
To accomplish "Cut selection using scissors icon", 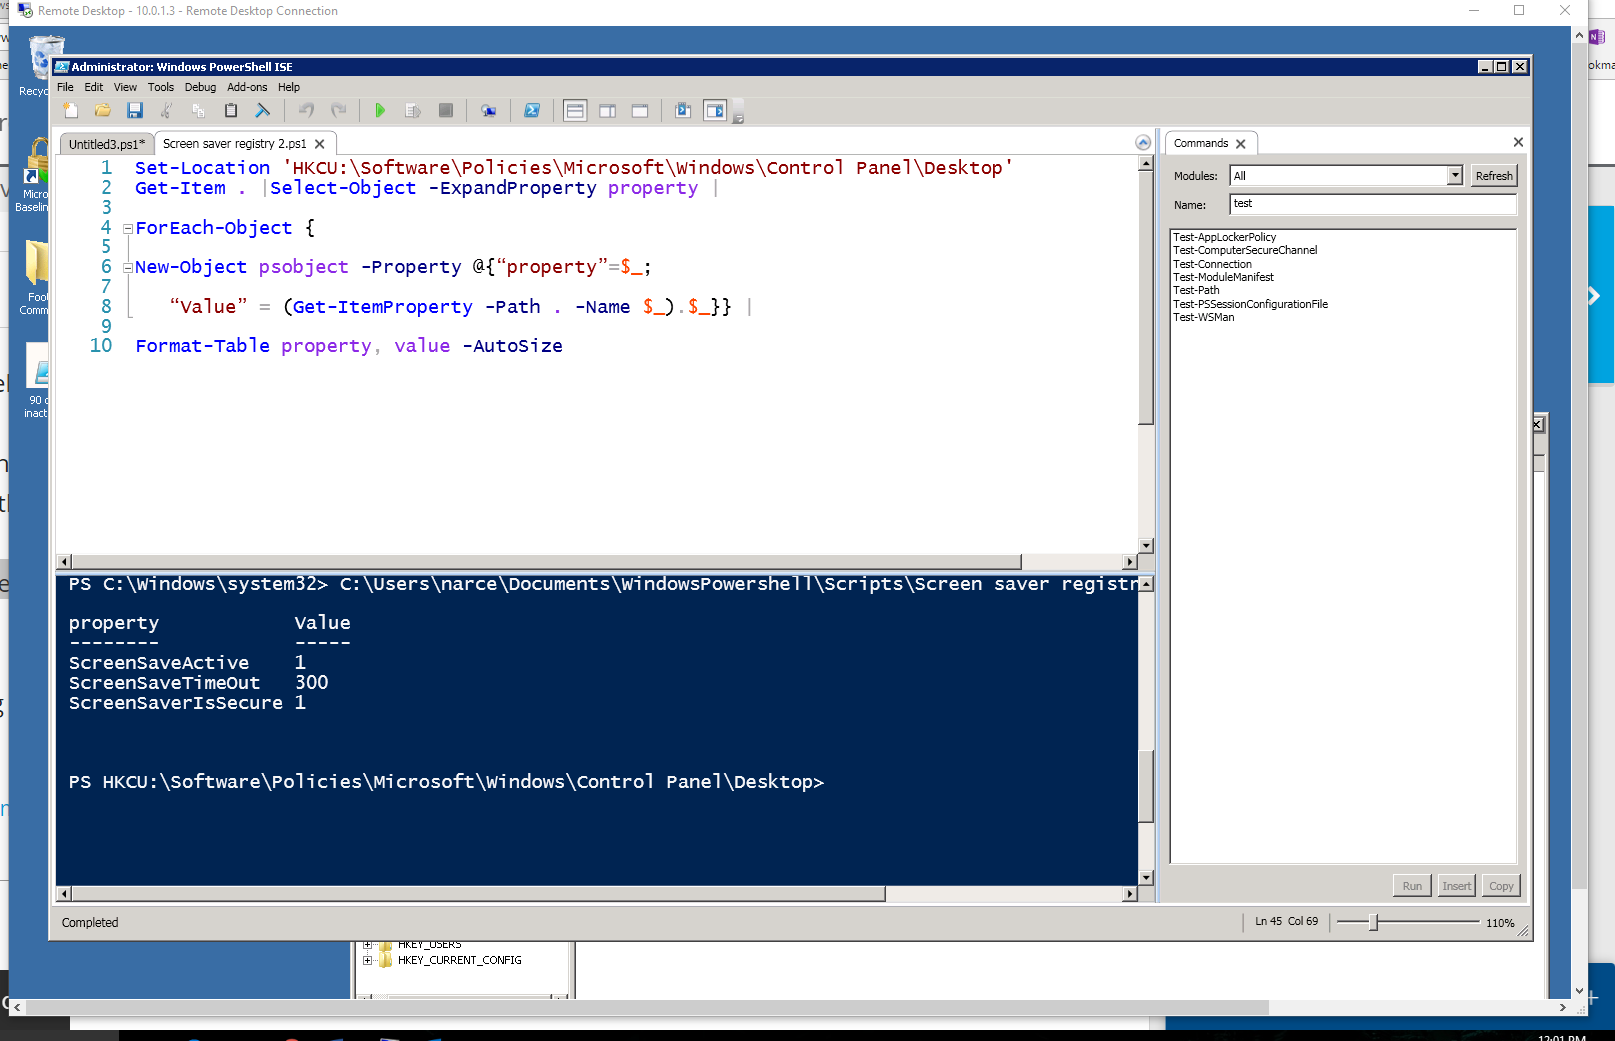I will (167, 111).
